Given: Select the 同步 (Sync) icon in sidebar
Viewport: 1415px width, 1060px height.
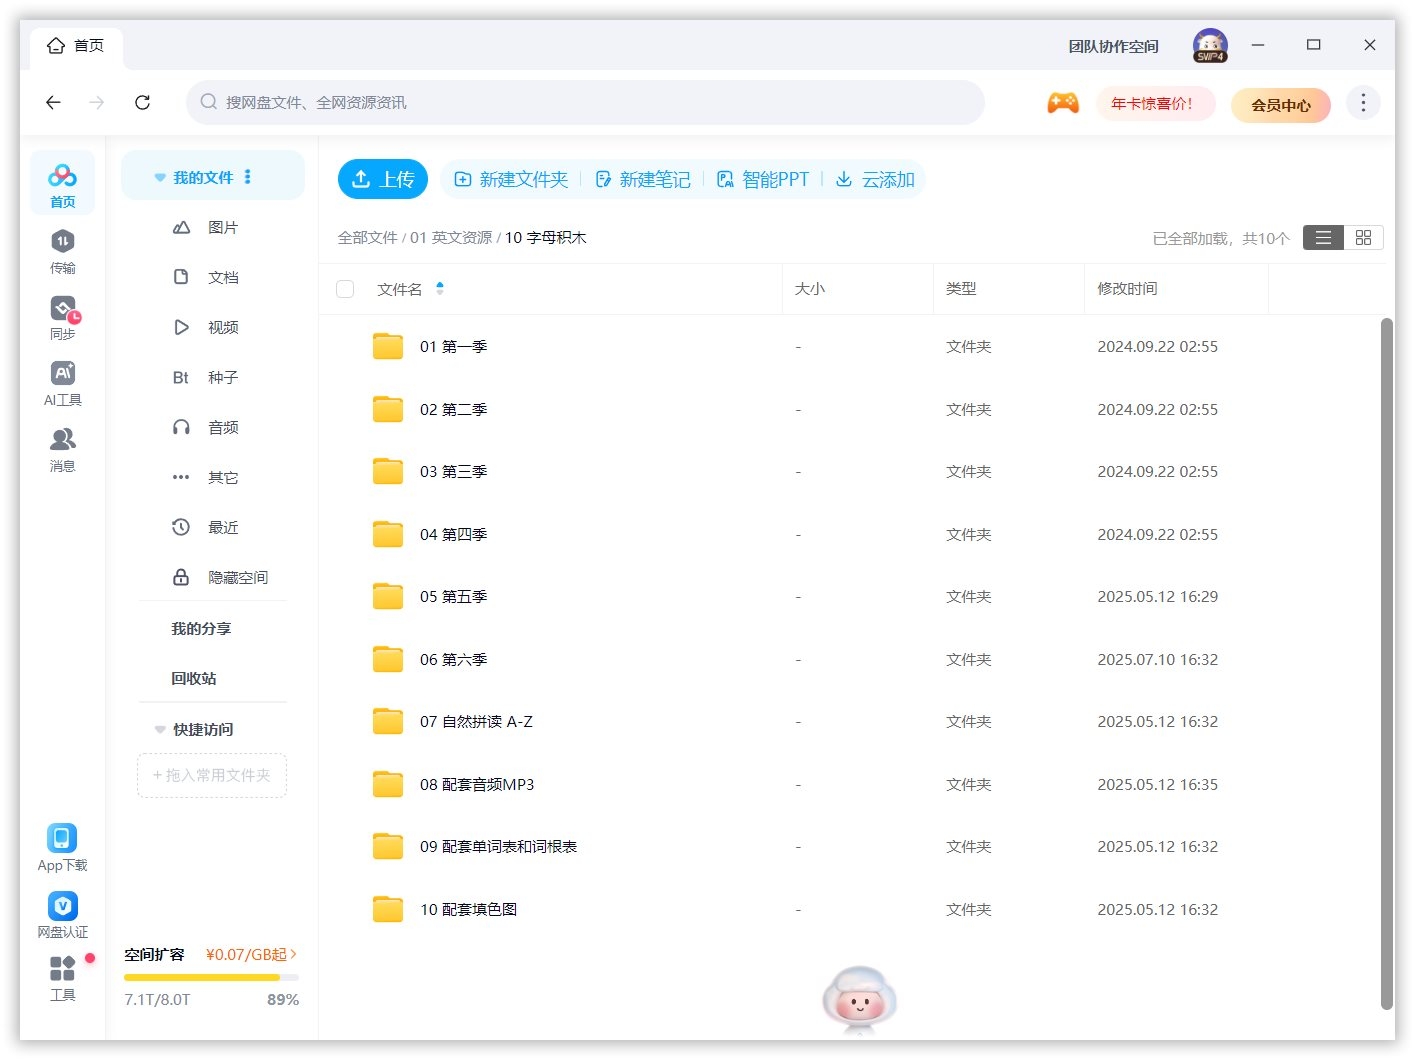Looking at the screenshot, I should tap(62, 316).
